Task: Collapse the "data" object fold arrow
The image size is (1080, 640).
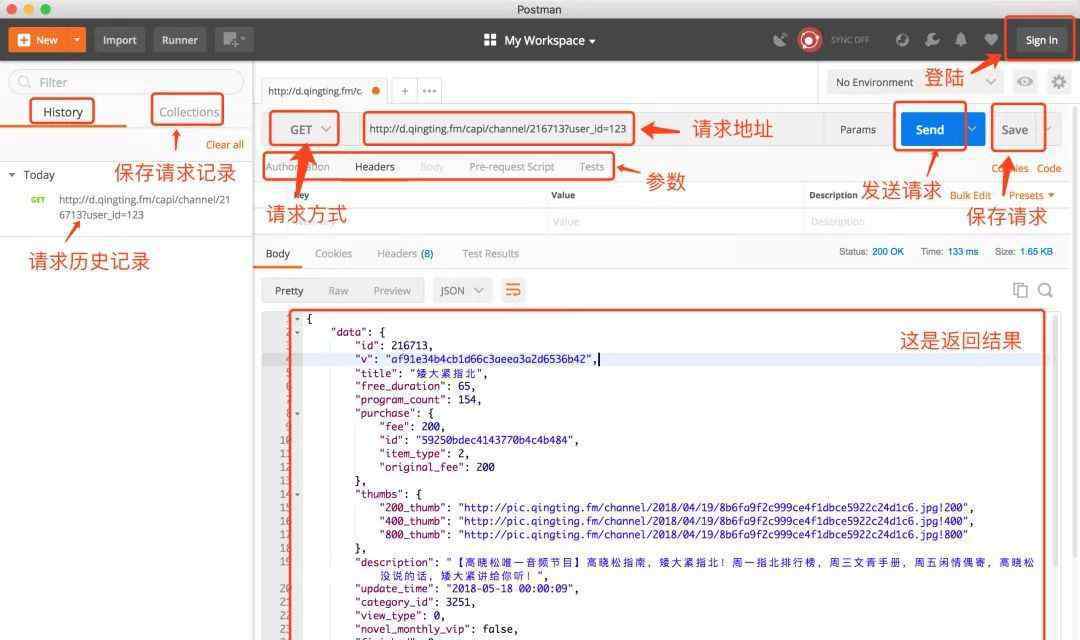Action: (x=298, y=332)
